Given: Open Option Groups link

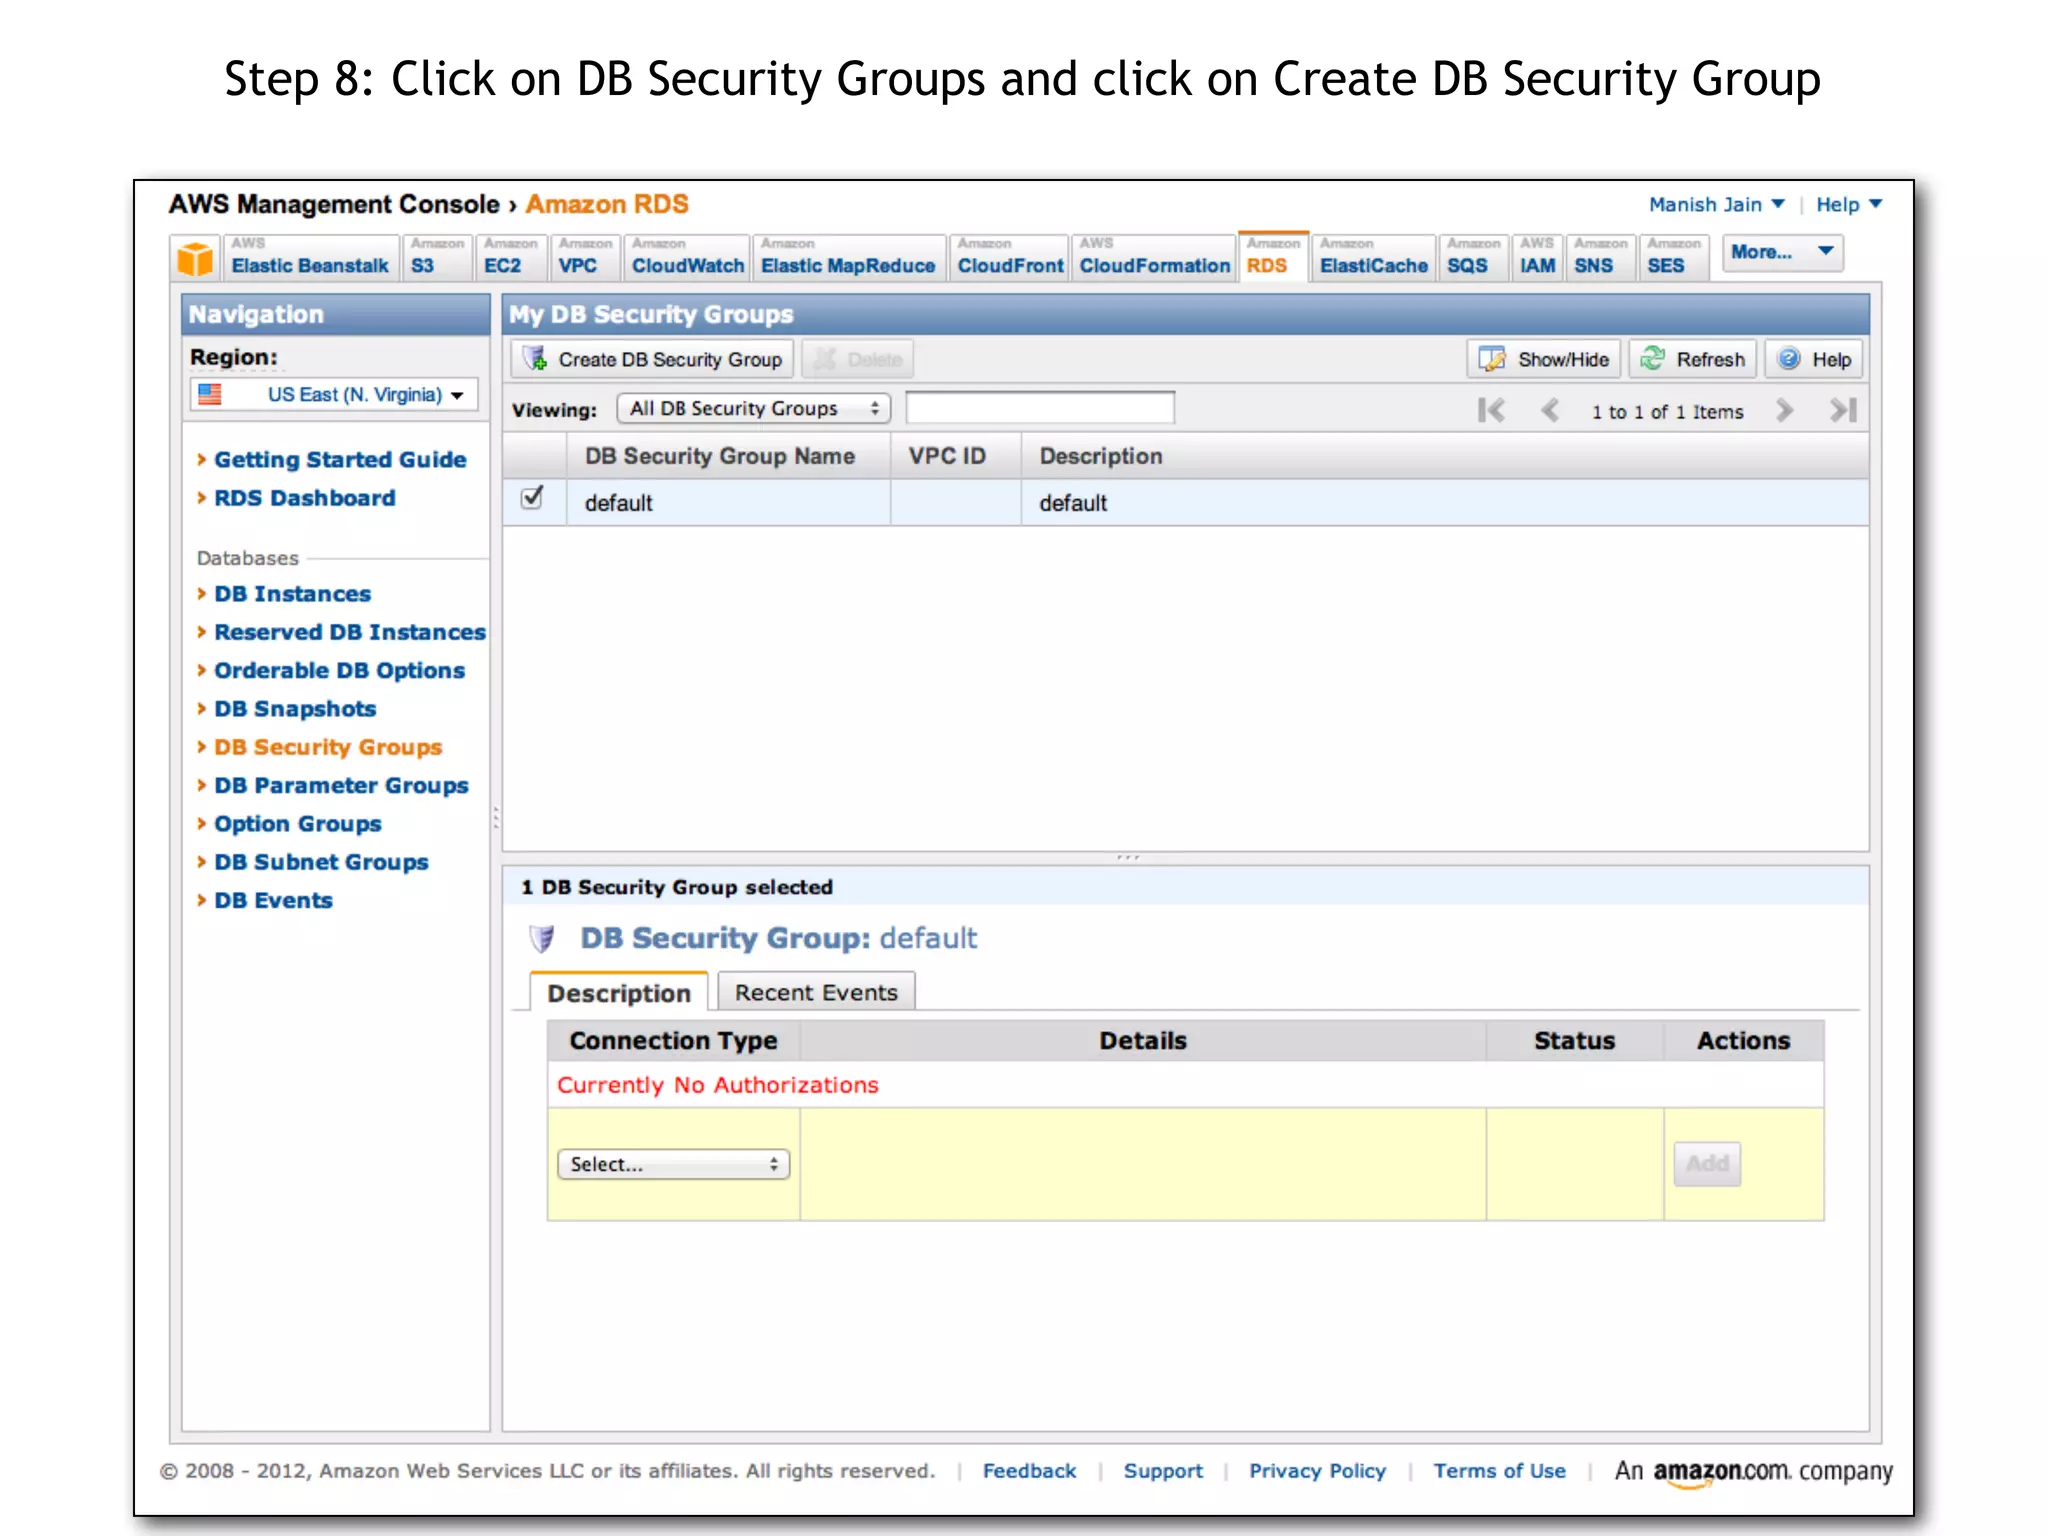Looking at the screenshot, I should click(x=298, y=823).
